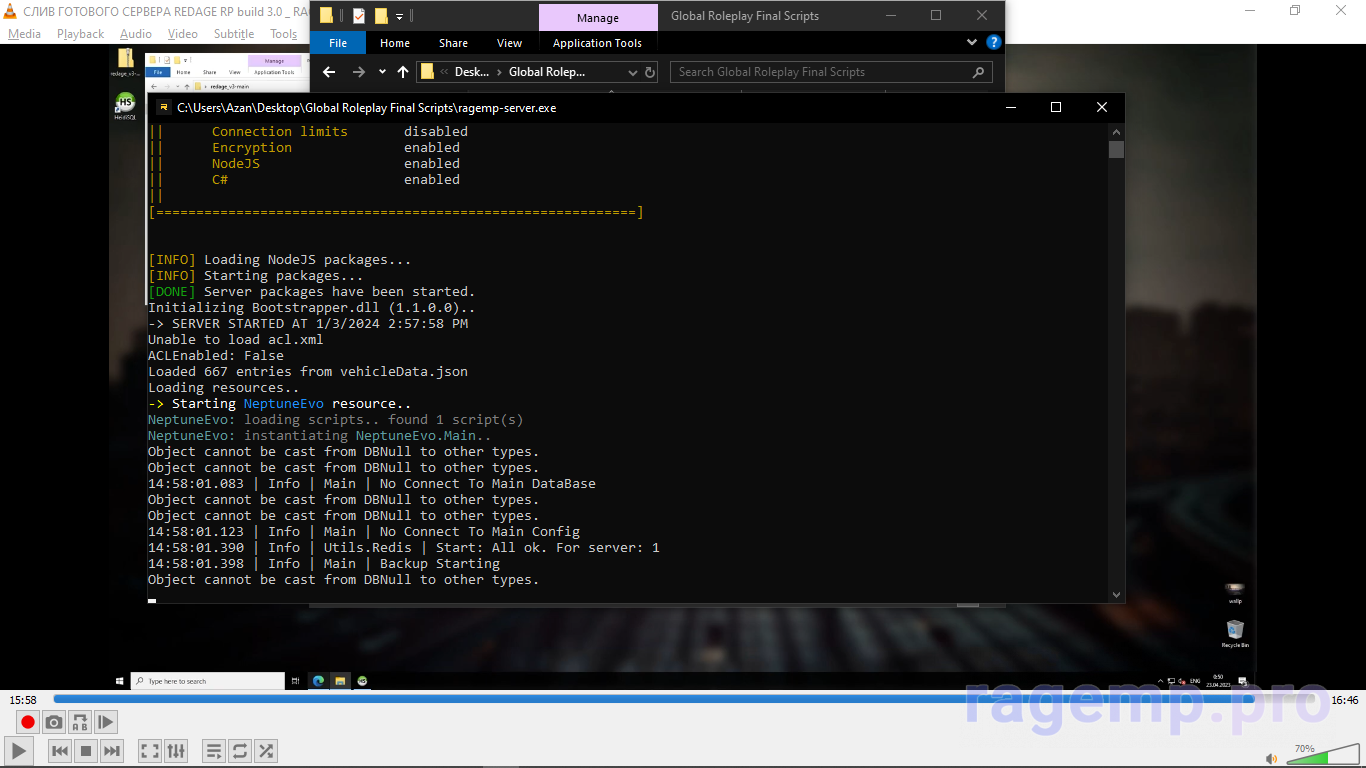Skip to previous media in VLC
Image resolution: width=1366 pixels, height=768 pixels.
coord(60,751)
